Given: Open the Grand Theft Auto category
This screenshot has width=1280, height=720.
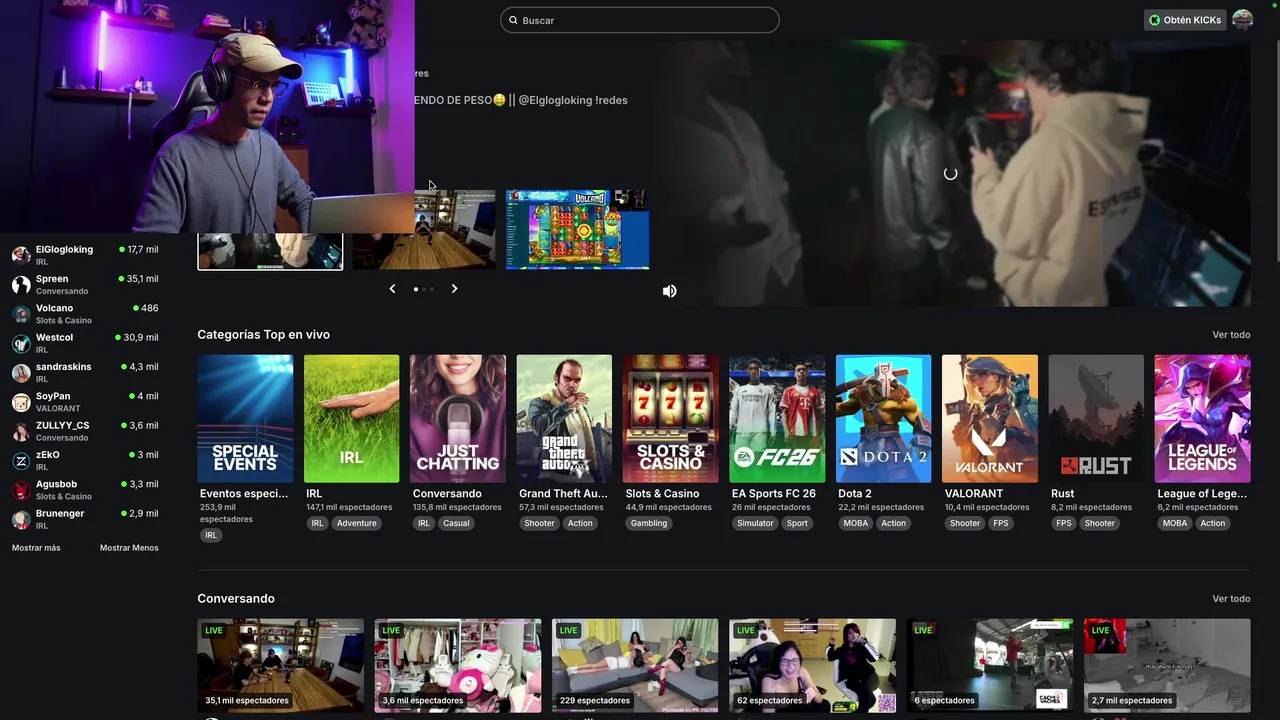Looking at the screenshot, I should click(564, 419).
